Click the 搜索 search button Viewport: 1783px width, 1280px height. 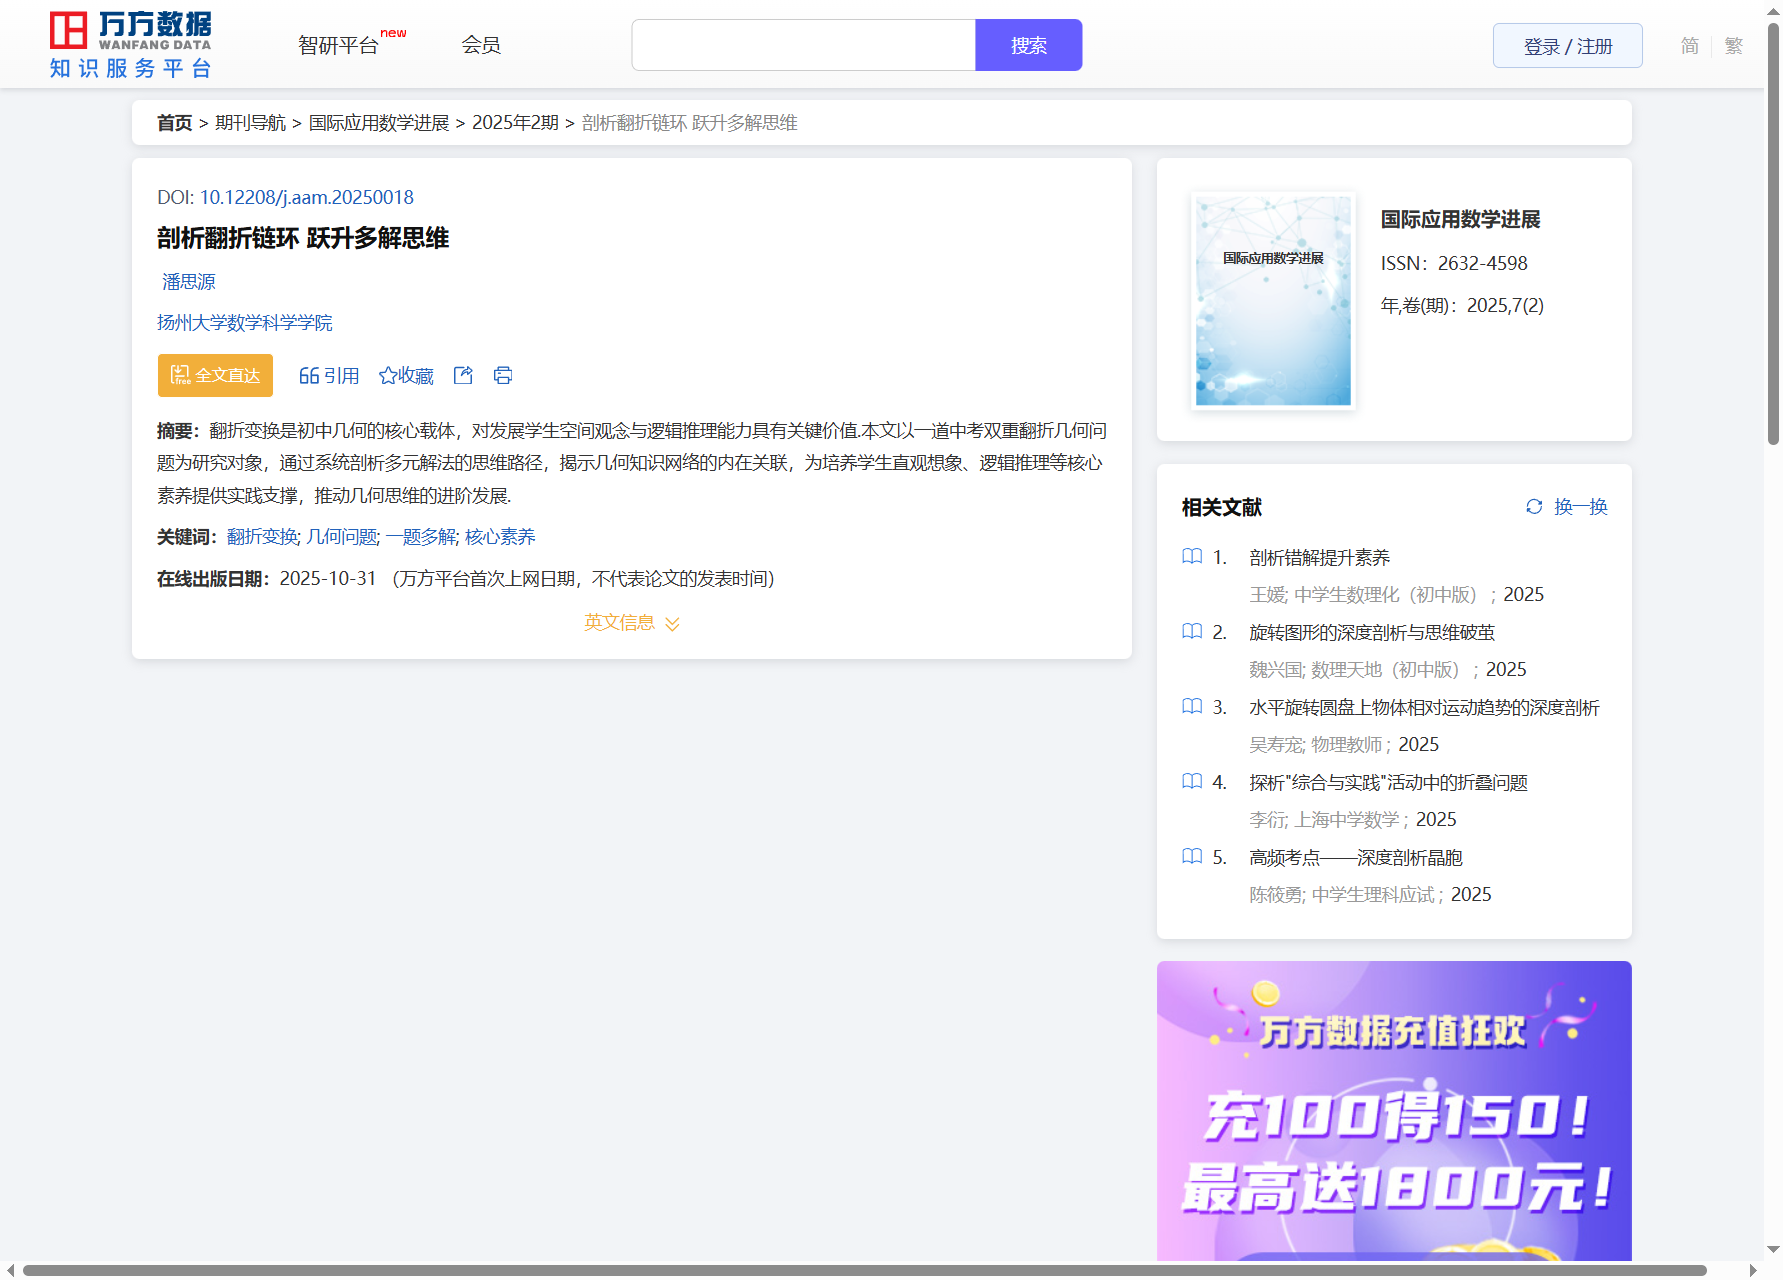pyautogui.click(x=1028, y=45)
